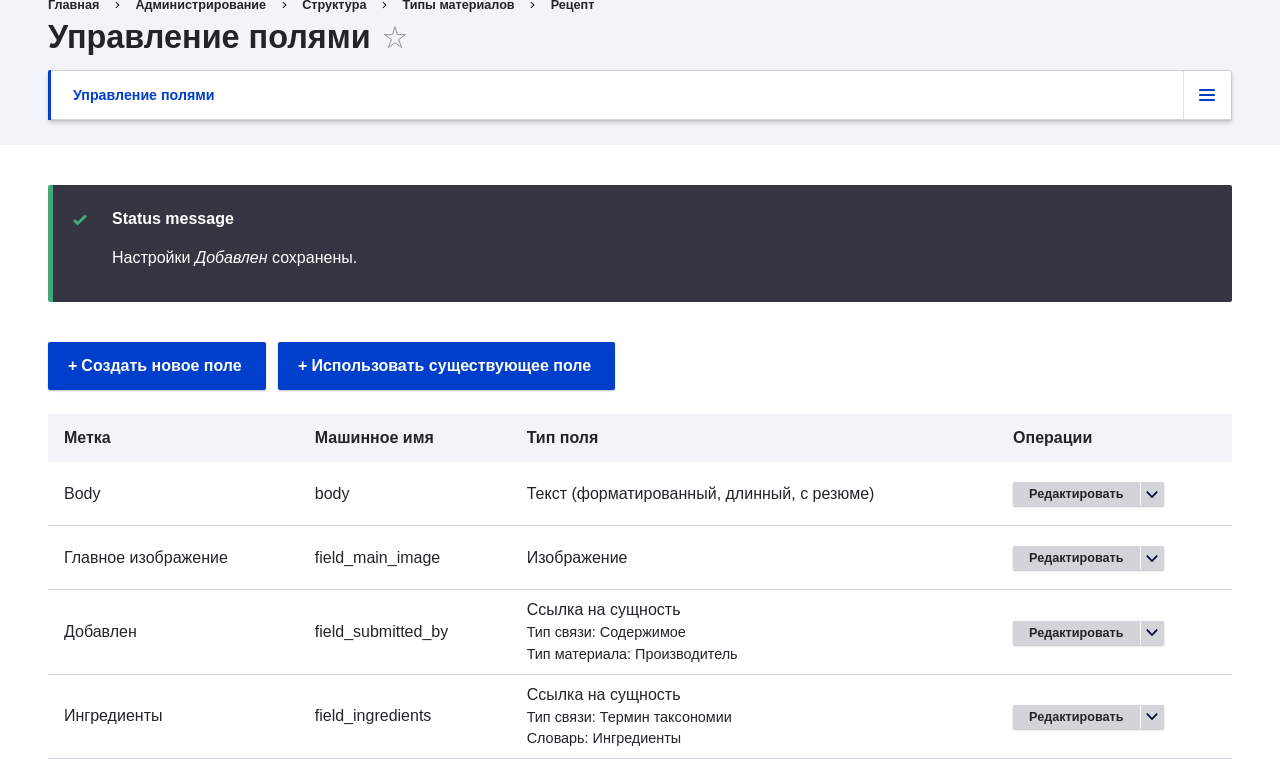This screenshot has height=759, width=1280.
Task: Expand the operations dropdown for the Добавлен field
Action: [1152, 633]
